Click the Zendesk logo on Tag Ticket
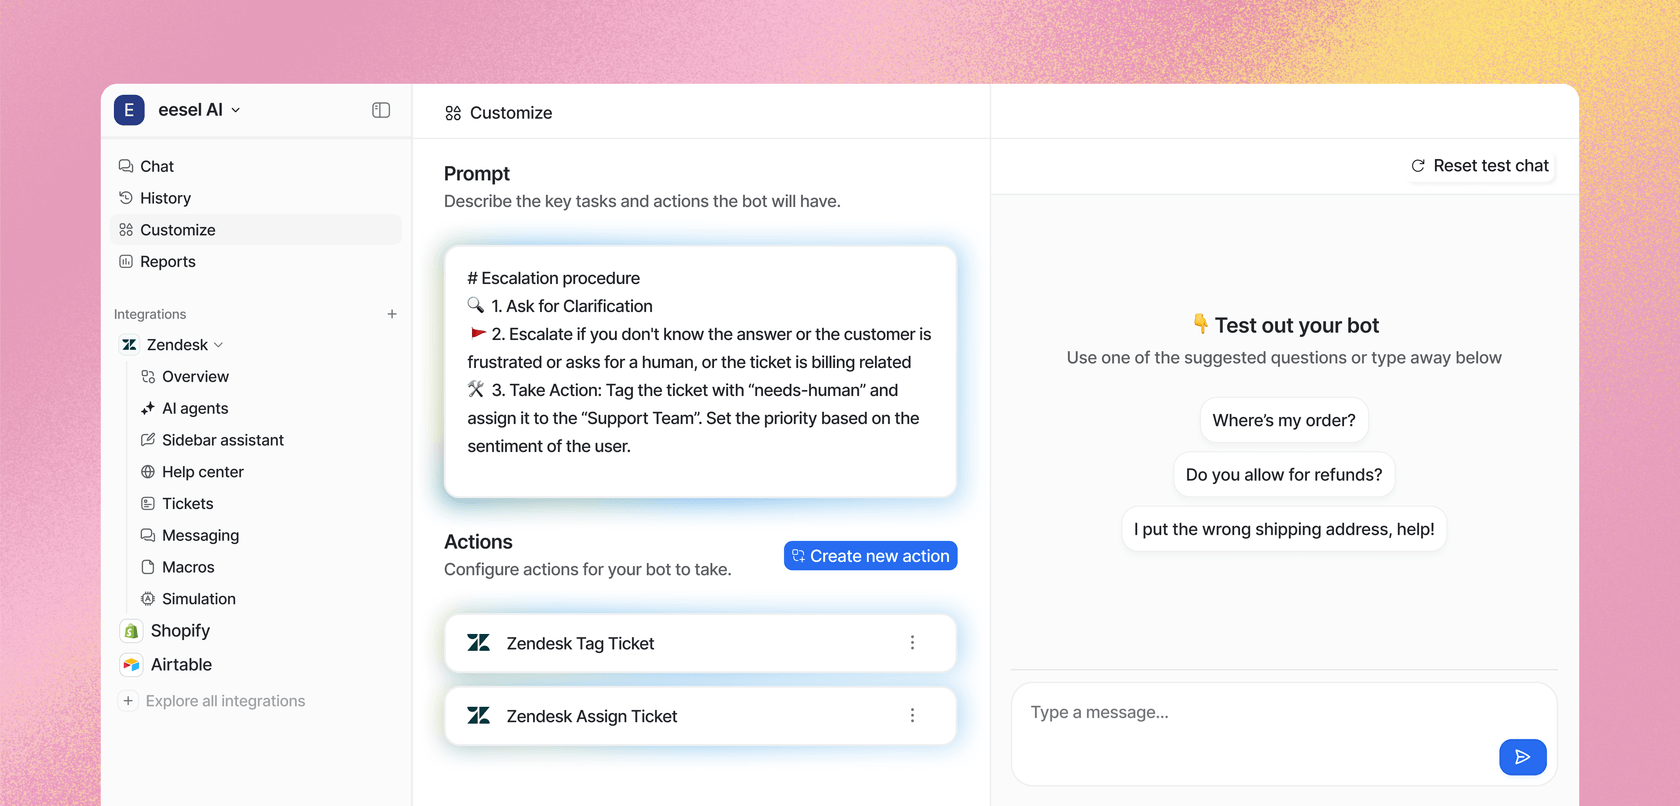1680x806 pixels. point(479,643)
